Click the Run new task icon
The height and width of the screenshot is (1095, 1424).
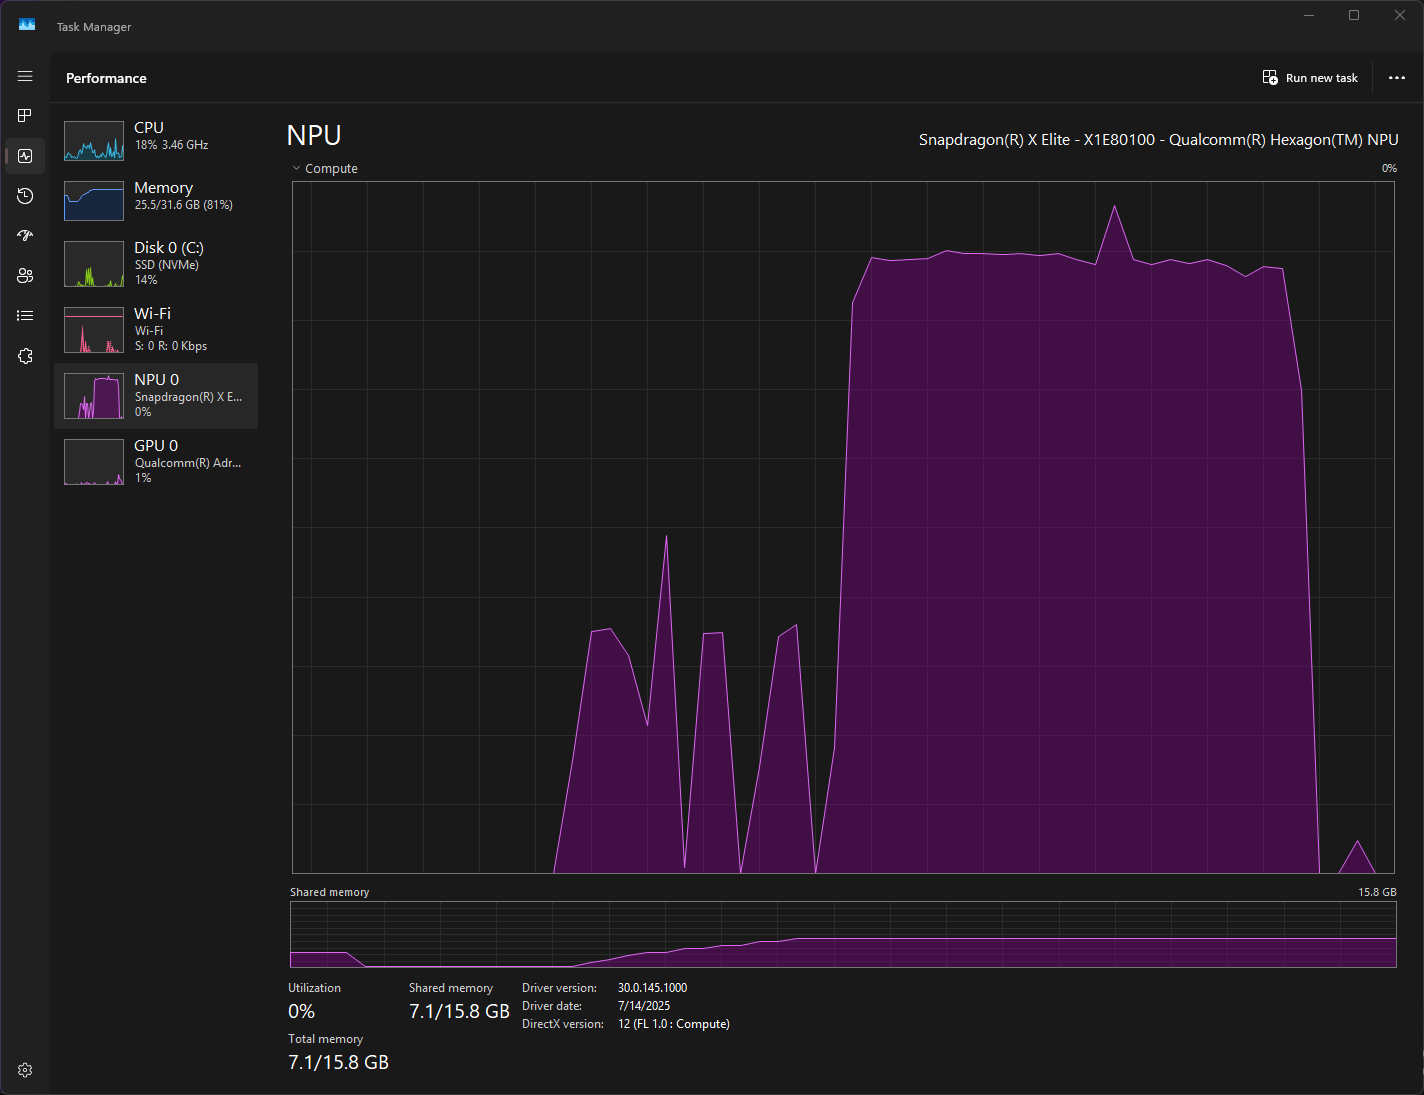[1270, 77]
